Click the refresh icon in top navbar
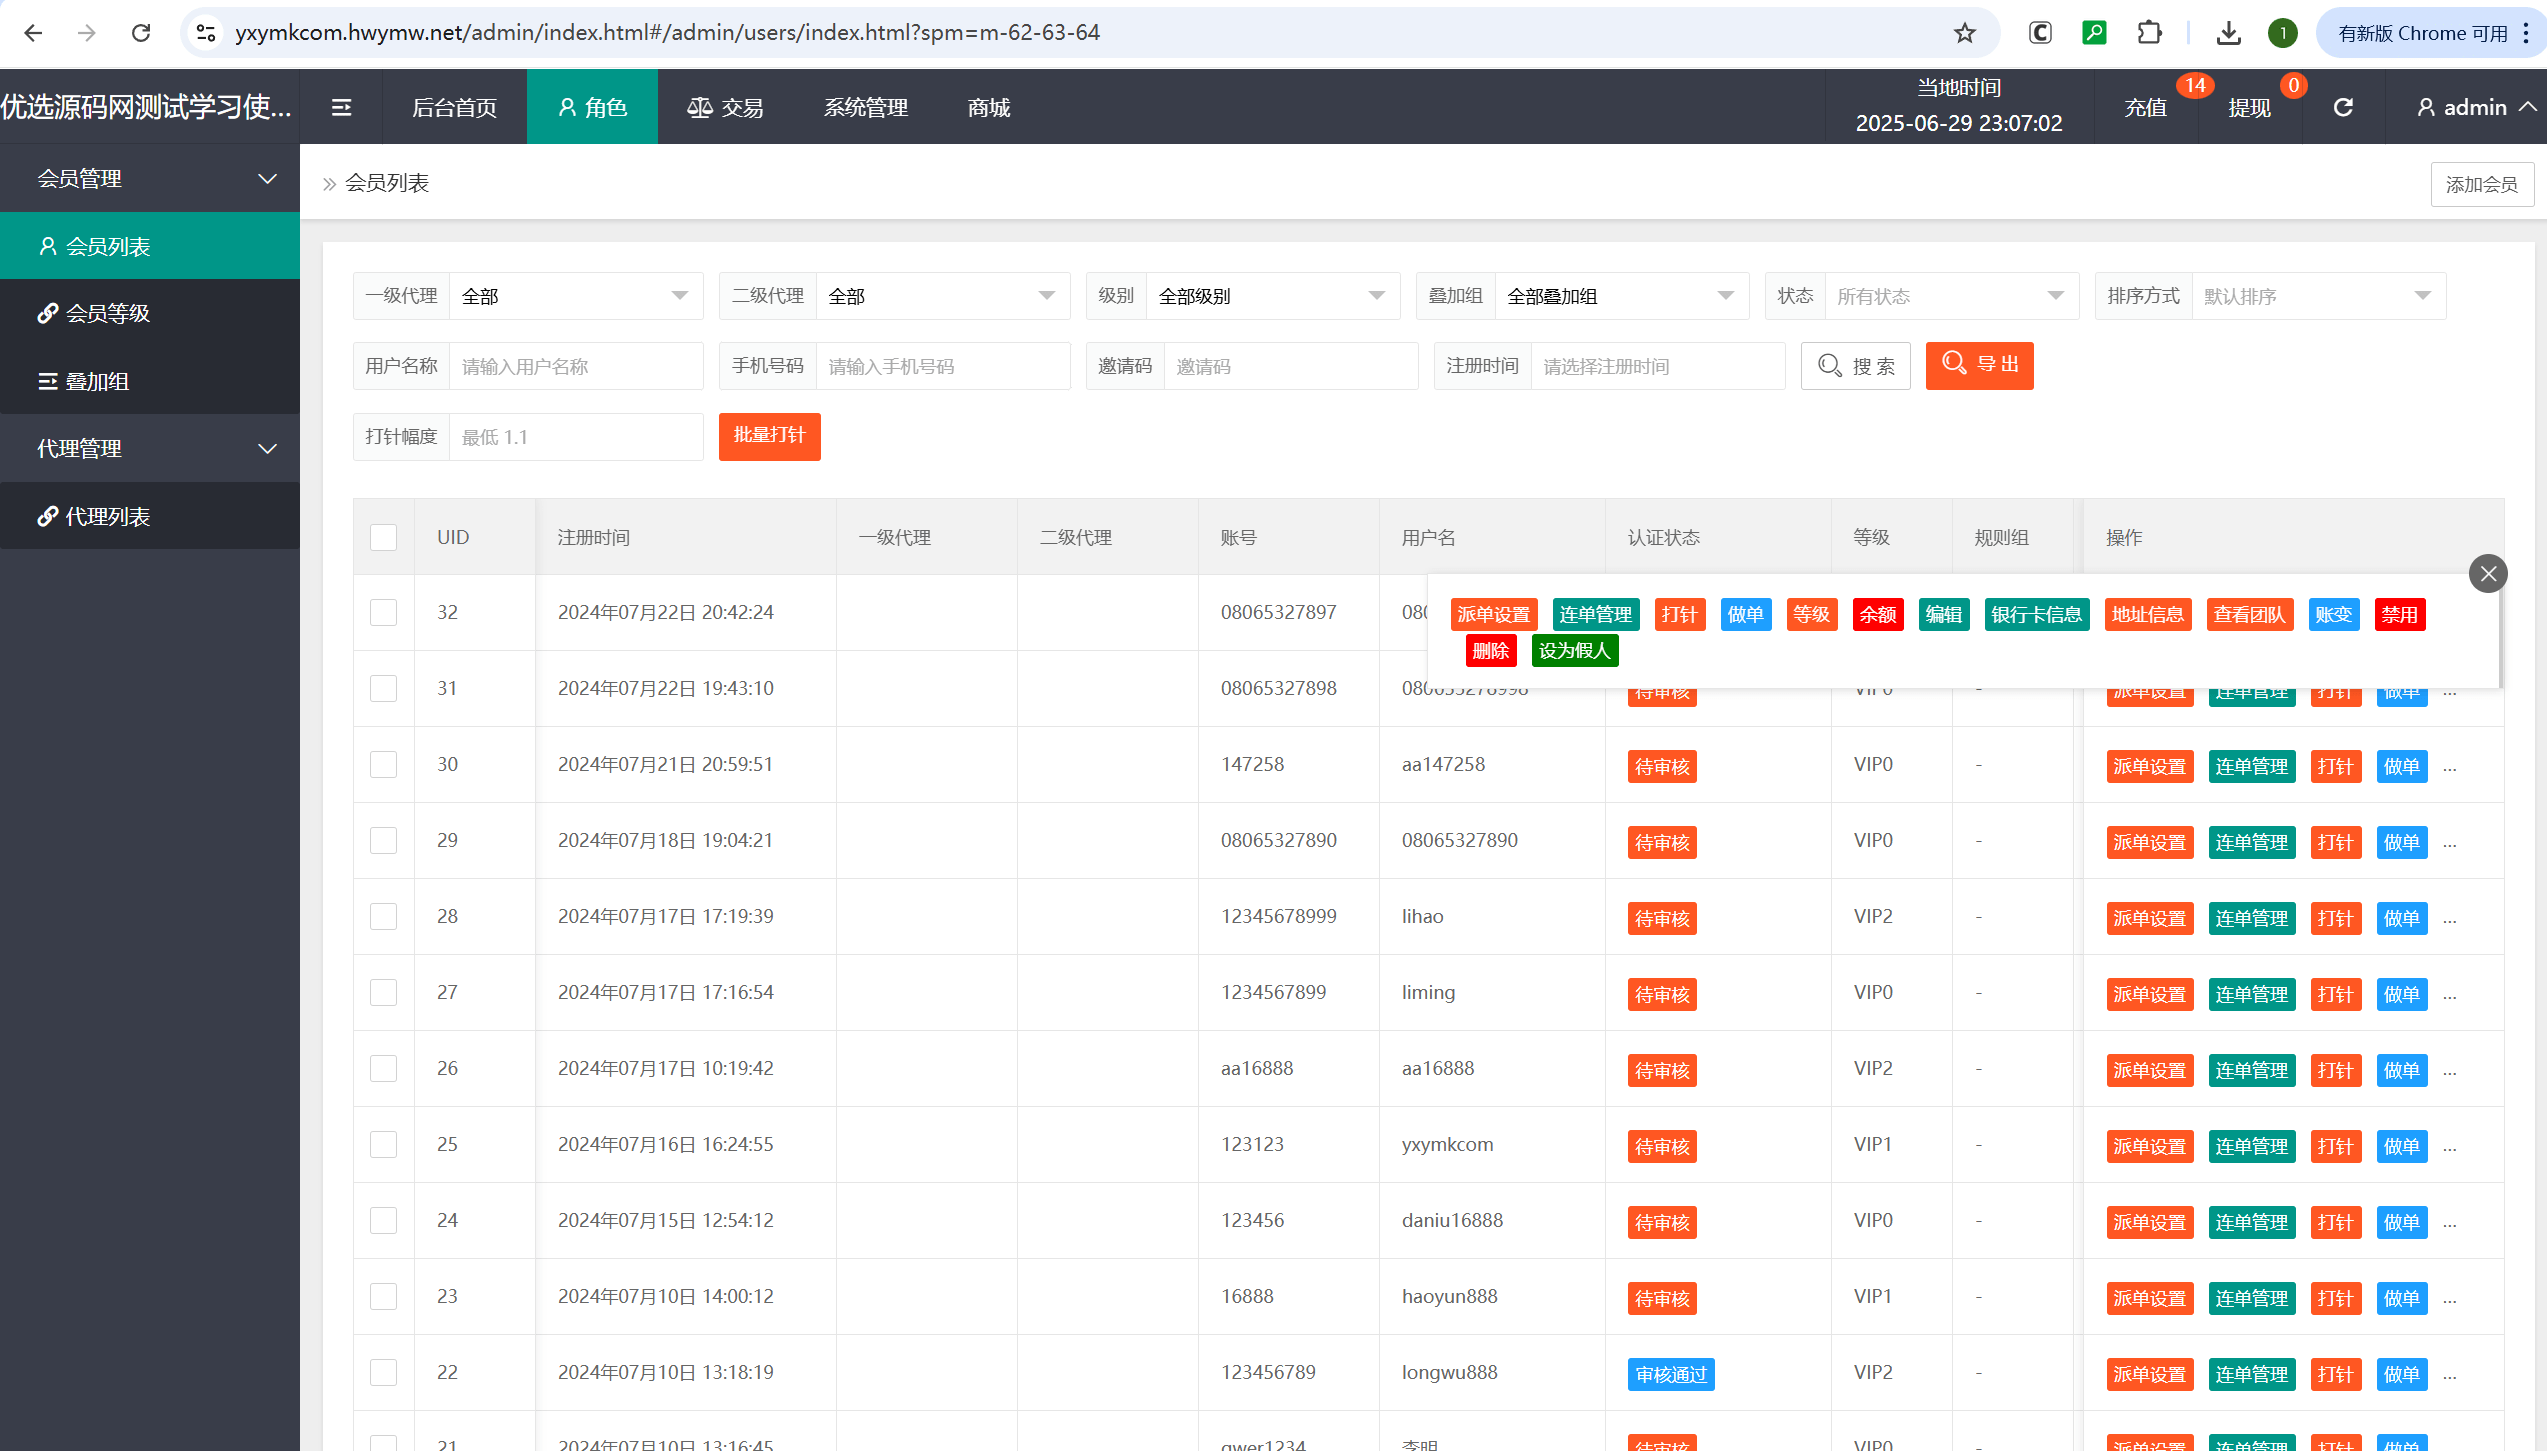This screenshot has width=2547, height=1451. pyautogui.click(x=2342, y=107)
